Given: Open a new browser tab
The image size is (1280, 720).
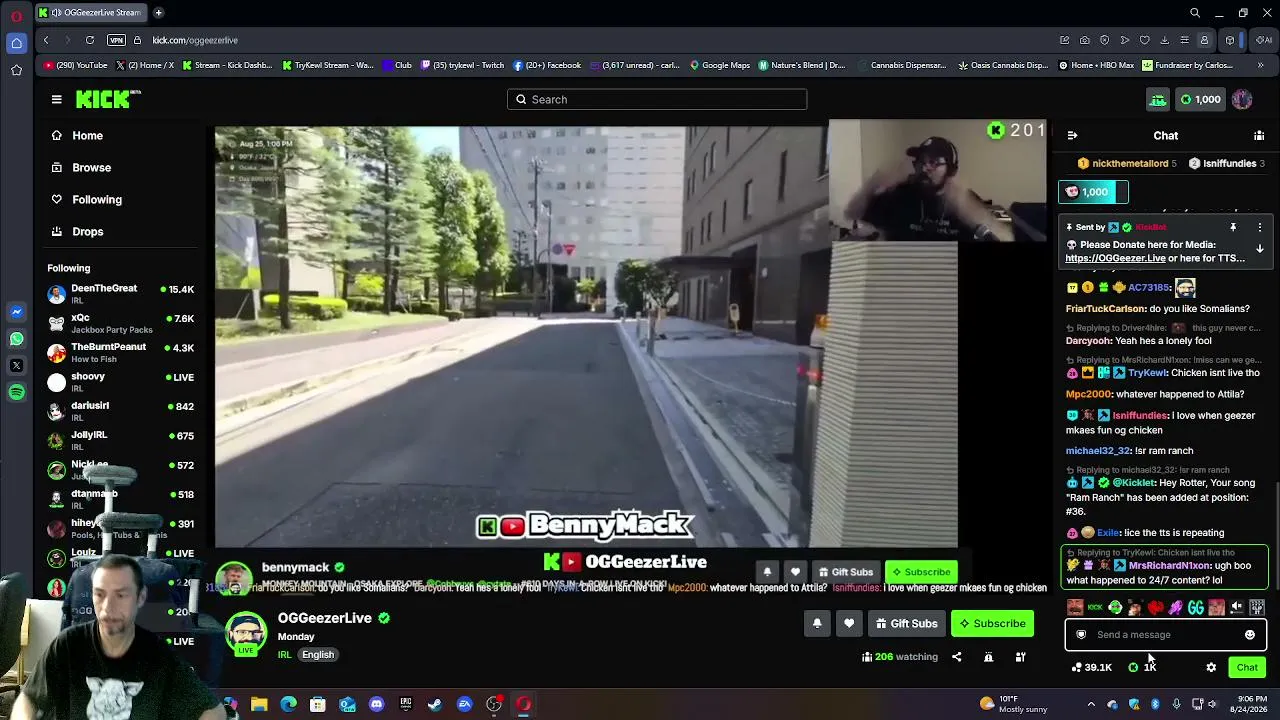Looking at the screenshot, I should point(158,13).
